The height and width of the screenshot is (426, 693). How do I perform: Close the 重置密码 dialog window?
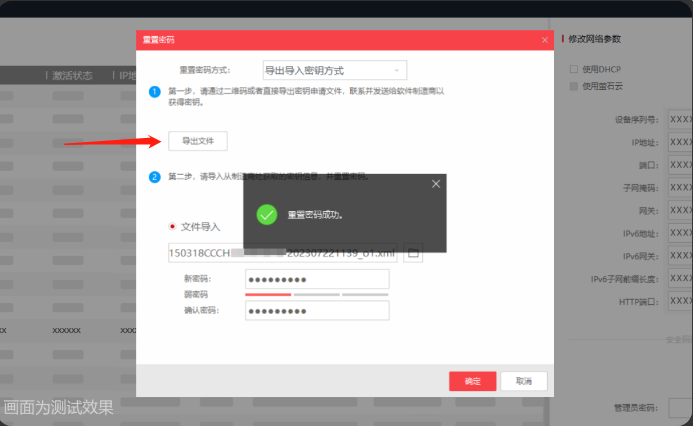544,40
